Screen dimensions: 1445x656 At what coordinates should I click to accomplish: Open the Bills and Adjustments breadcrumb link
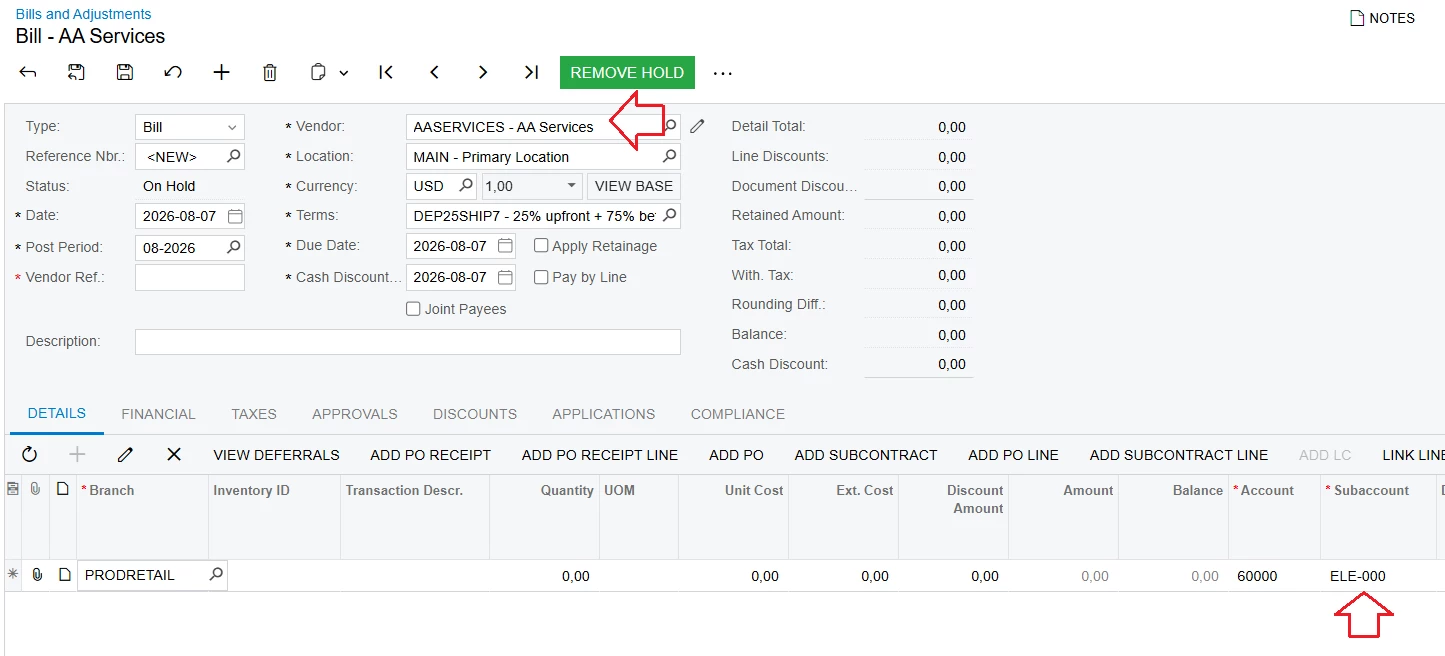[x=84, y=14]
